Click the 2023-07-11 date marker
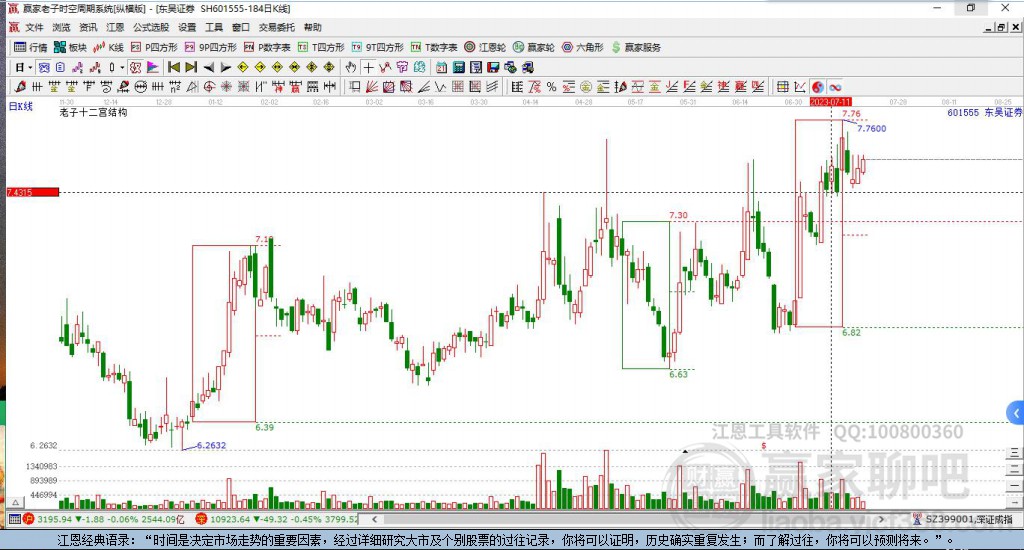Image resolution: width=1024 pixels, height=550 pixels. click(830, 102)
